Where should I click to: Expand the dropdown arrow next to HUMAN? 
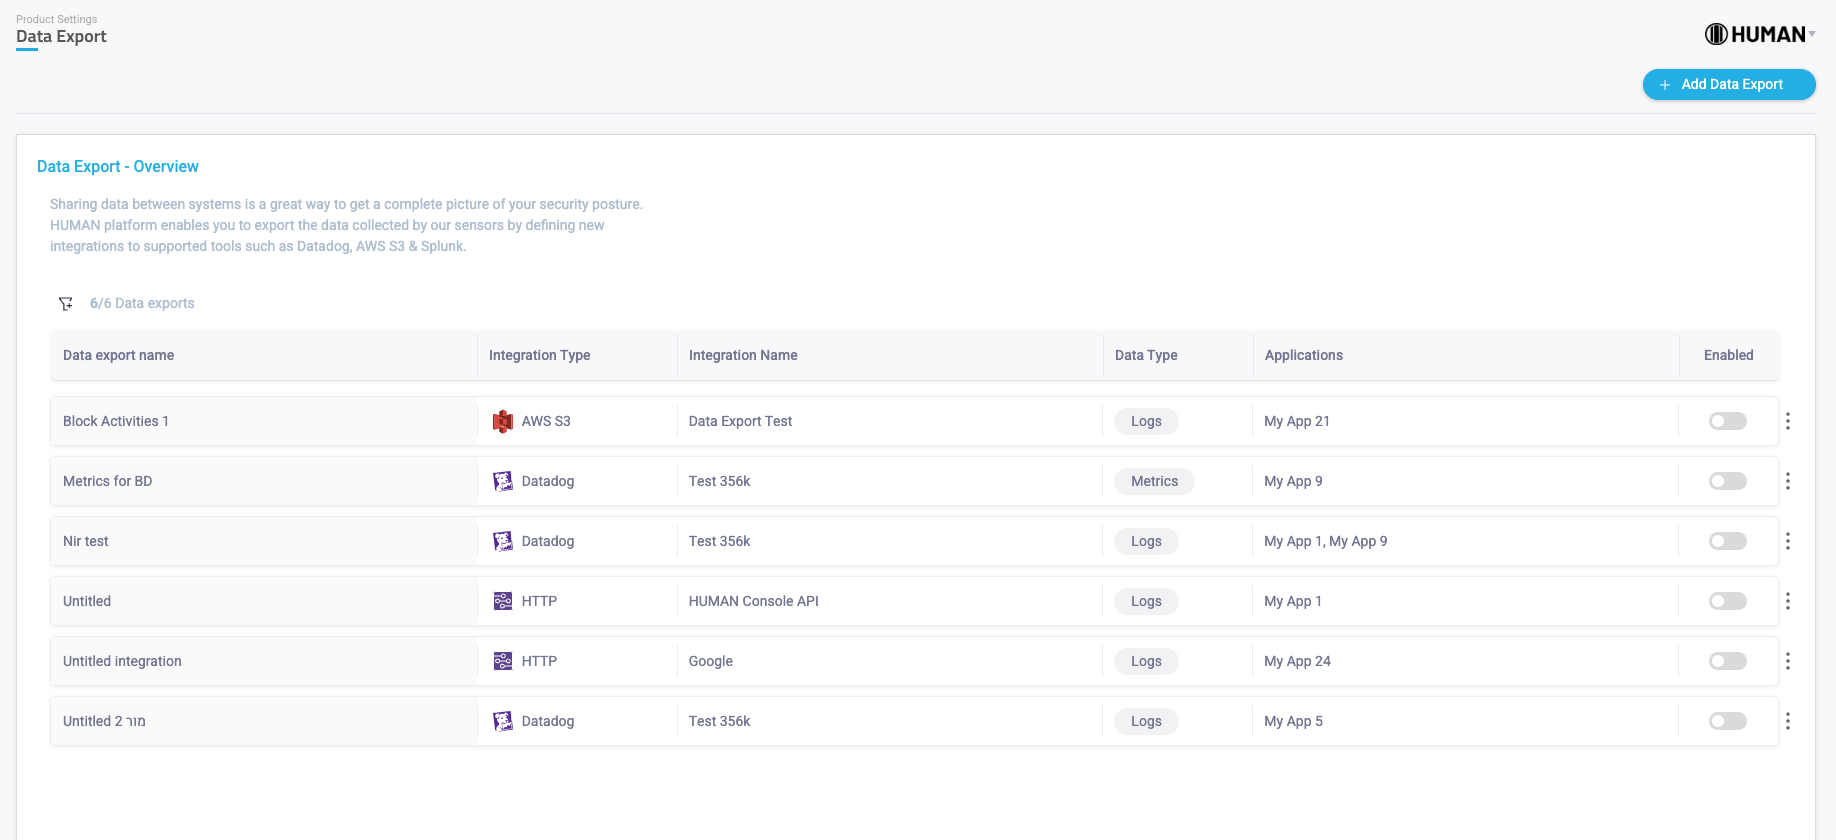[x=1812, y=34]
